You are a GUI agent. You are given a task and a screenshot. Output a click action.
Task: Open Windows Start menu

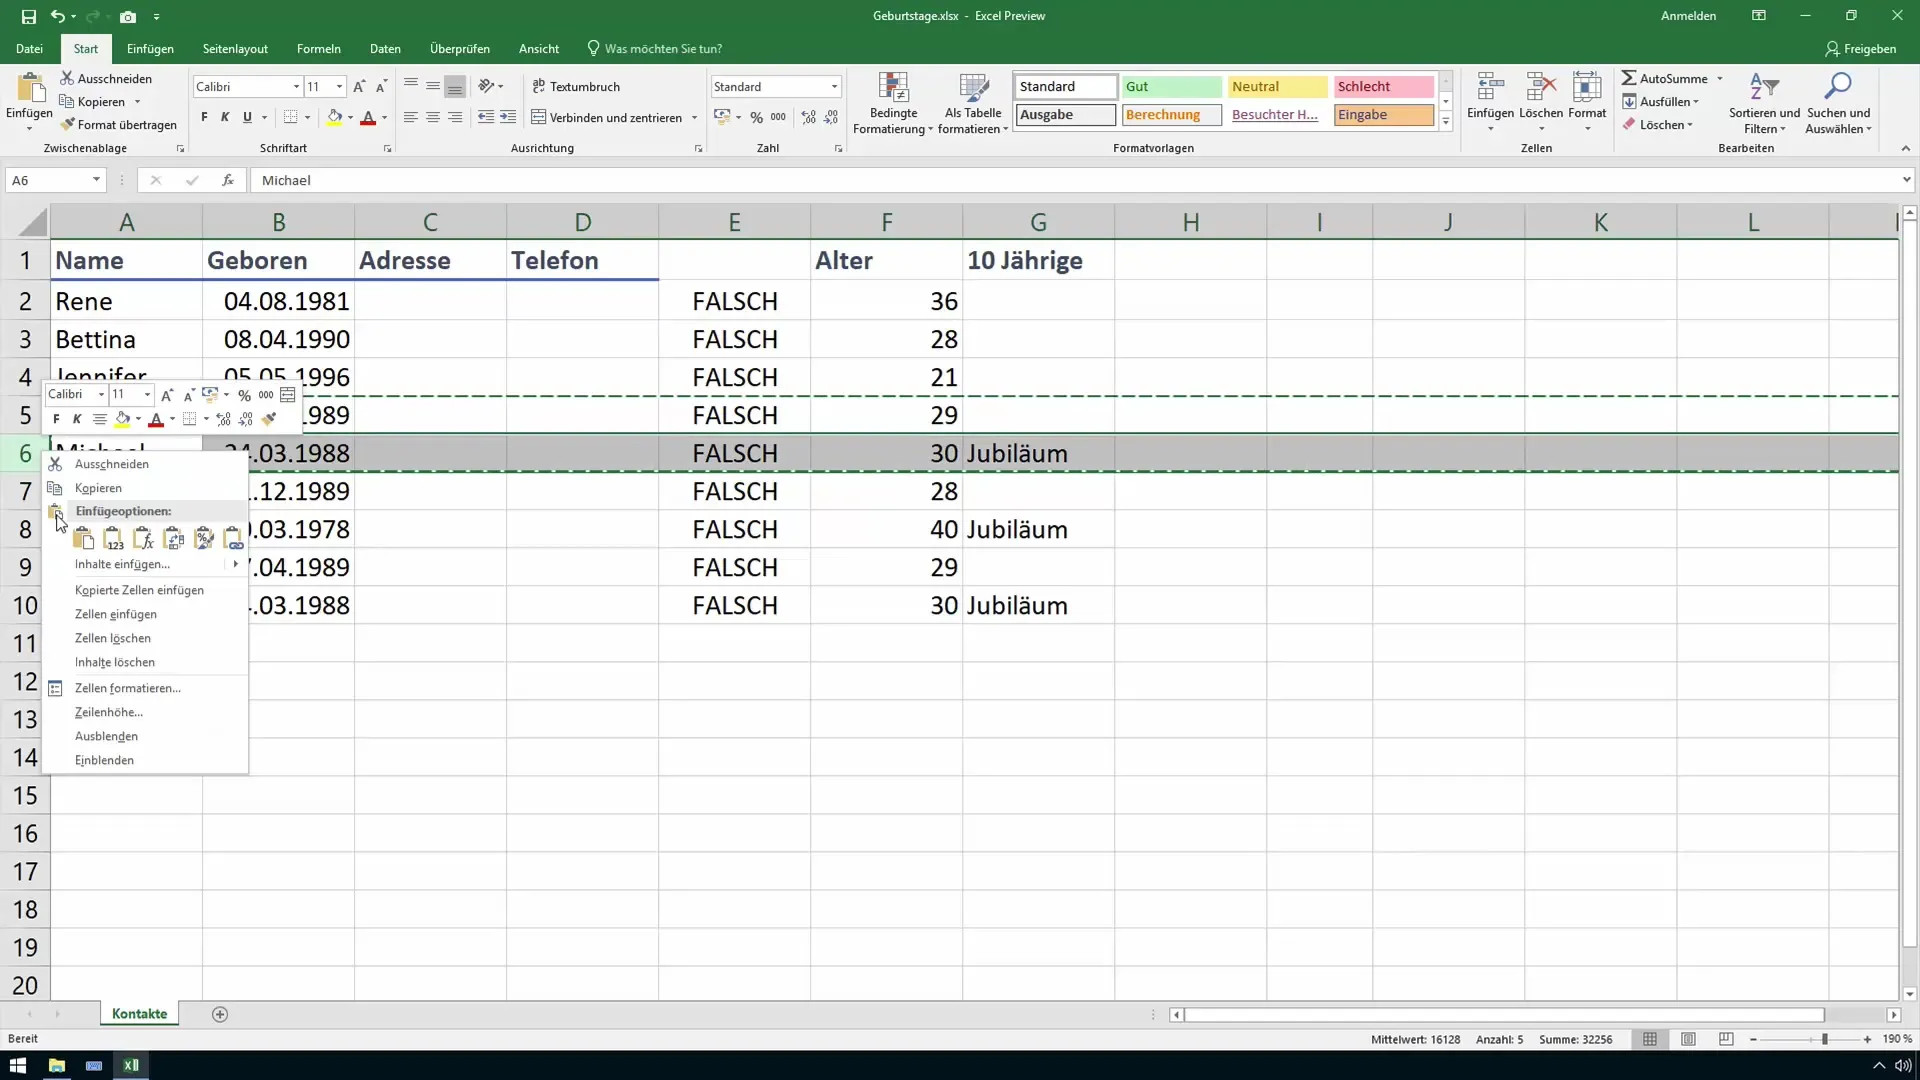click(x=18, y=1065)
